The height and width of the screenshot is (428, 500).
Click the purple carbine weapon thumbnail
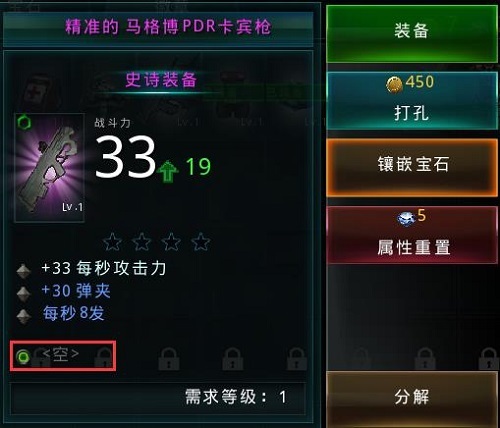[49, 168]
